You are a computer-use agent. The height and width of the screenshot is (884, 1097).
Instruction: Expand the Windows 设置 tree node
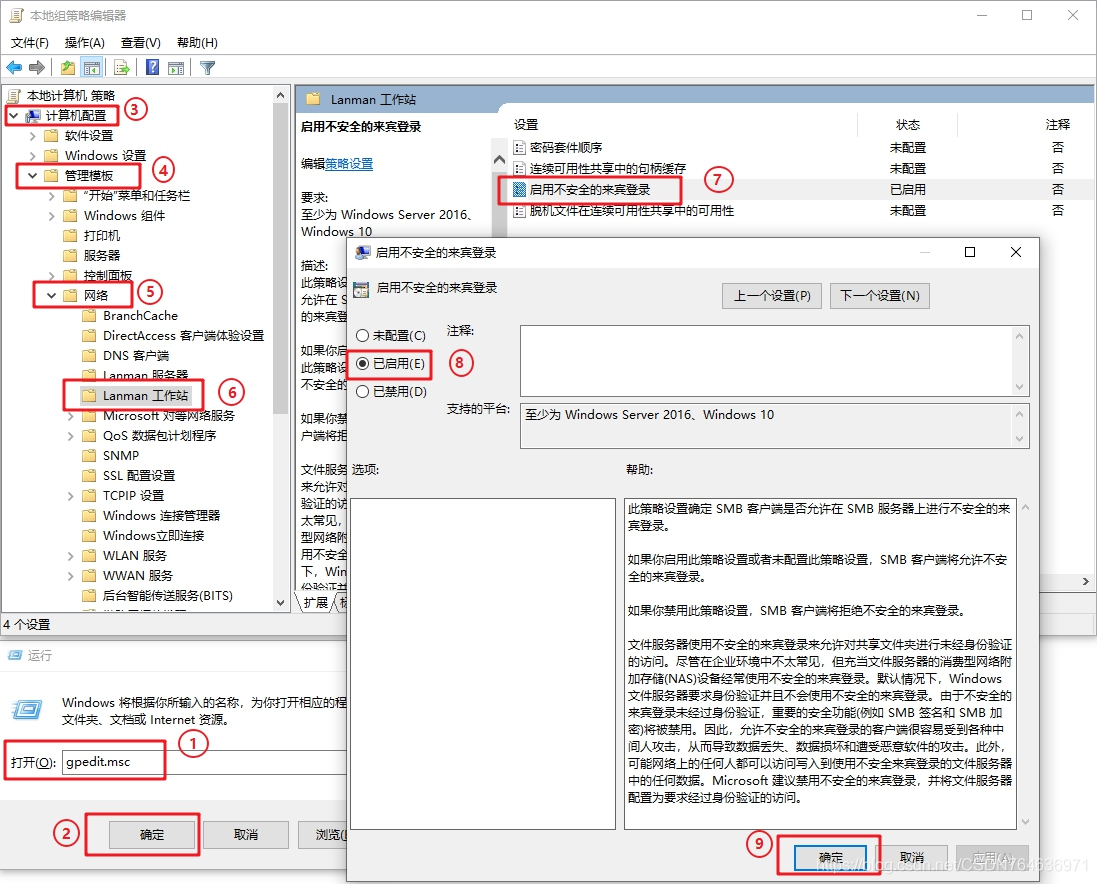[x=33, y=155]
